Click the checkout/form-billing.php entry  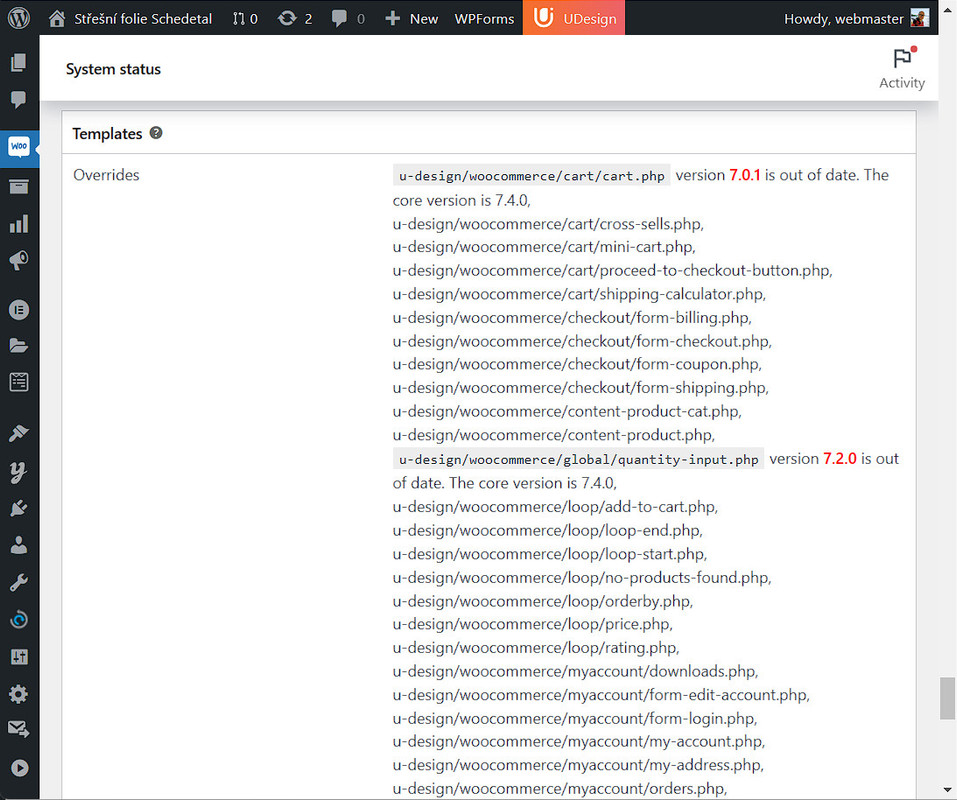tap(572, 317)
